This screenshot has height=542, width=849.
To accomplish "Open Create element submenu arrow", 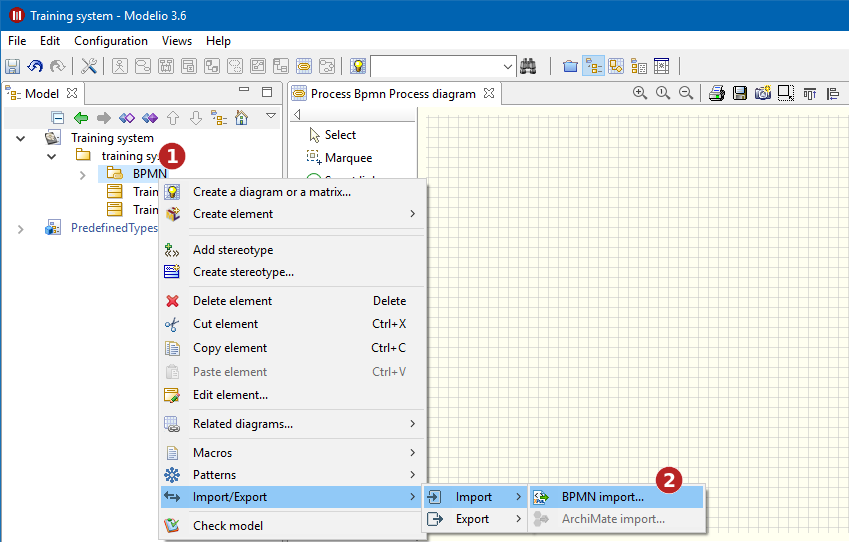I will pyautogui.click(x=413, y=213).
